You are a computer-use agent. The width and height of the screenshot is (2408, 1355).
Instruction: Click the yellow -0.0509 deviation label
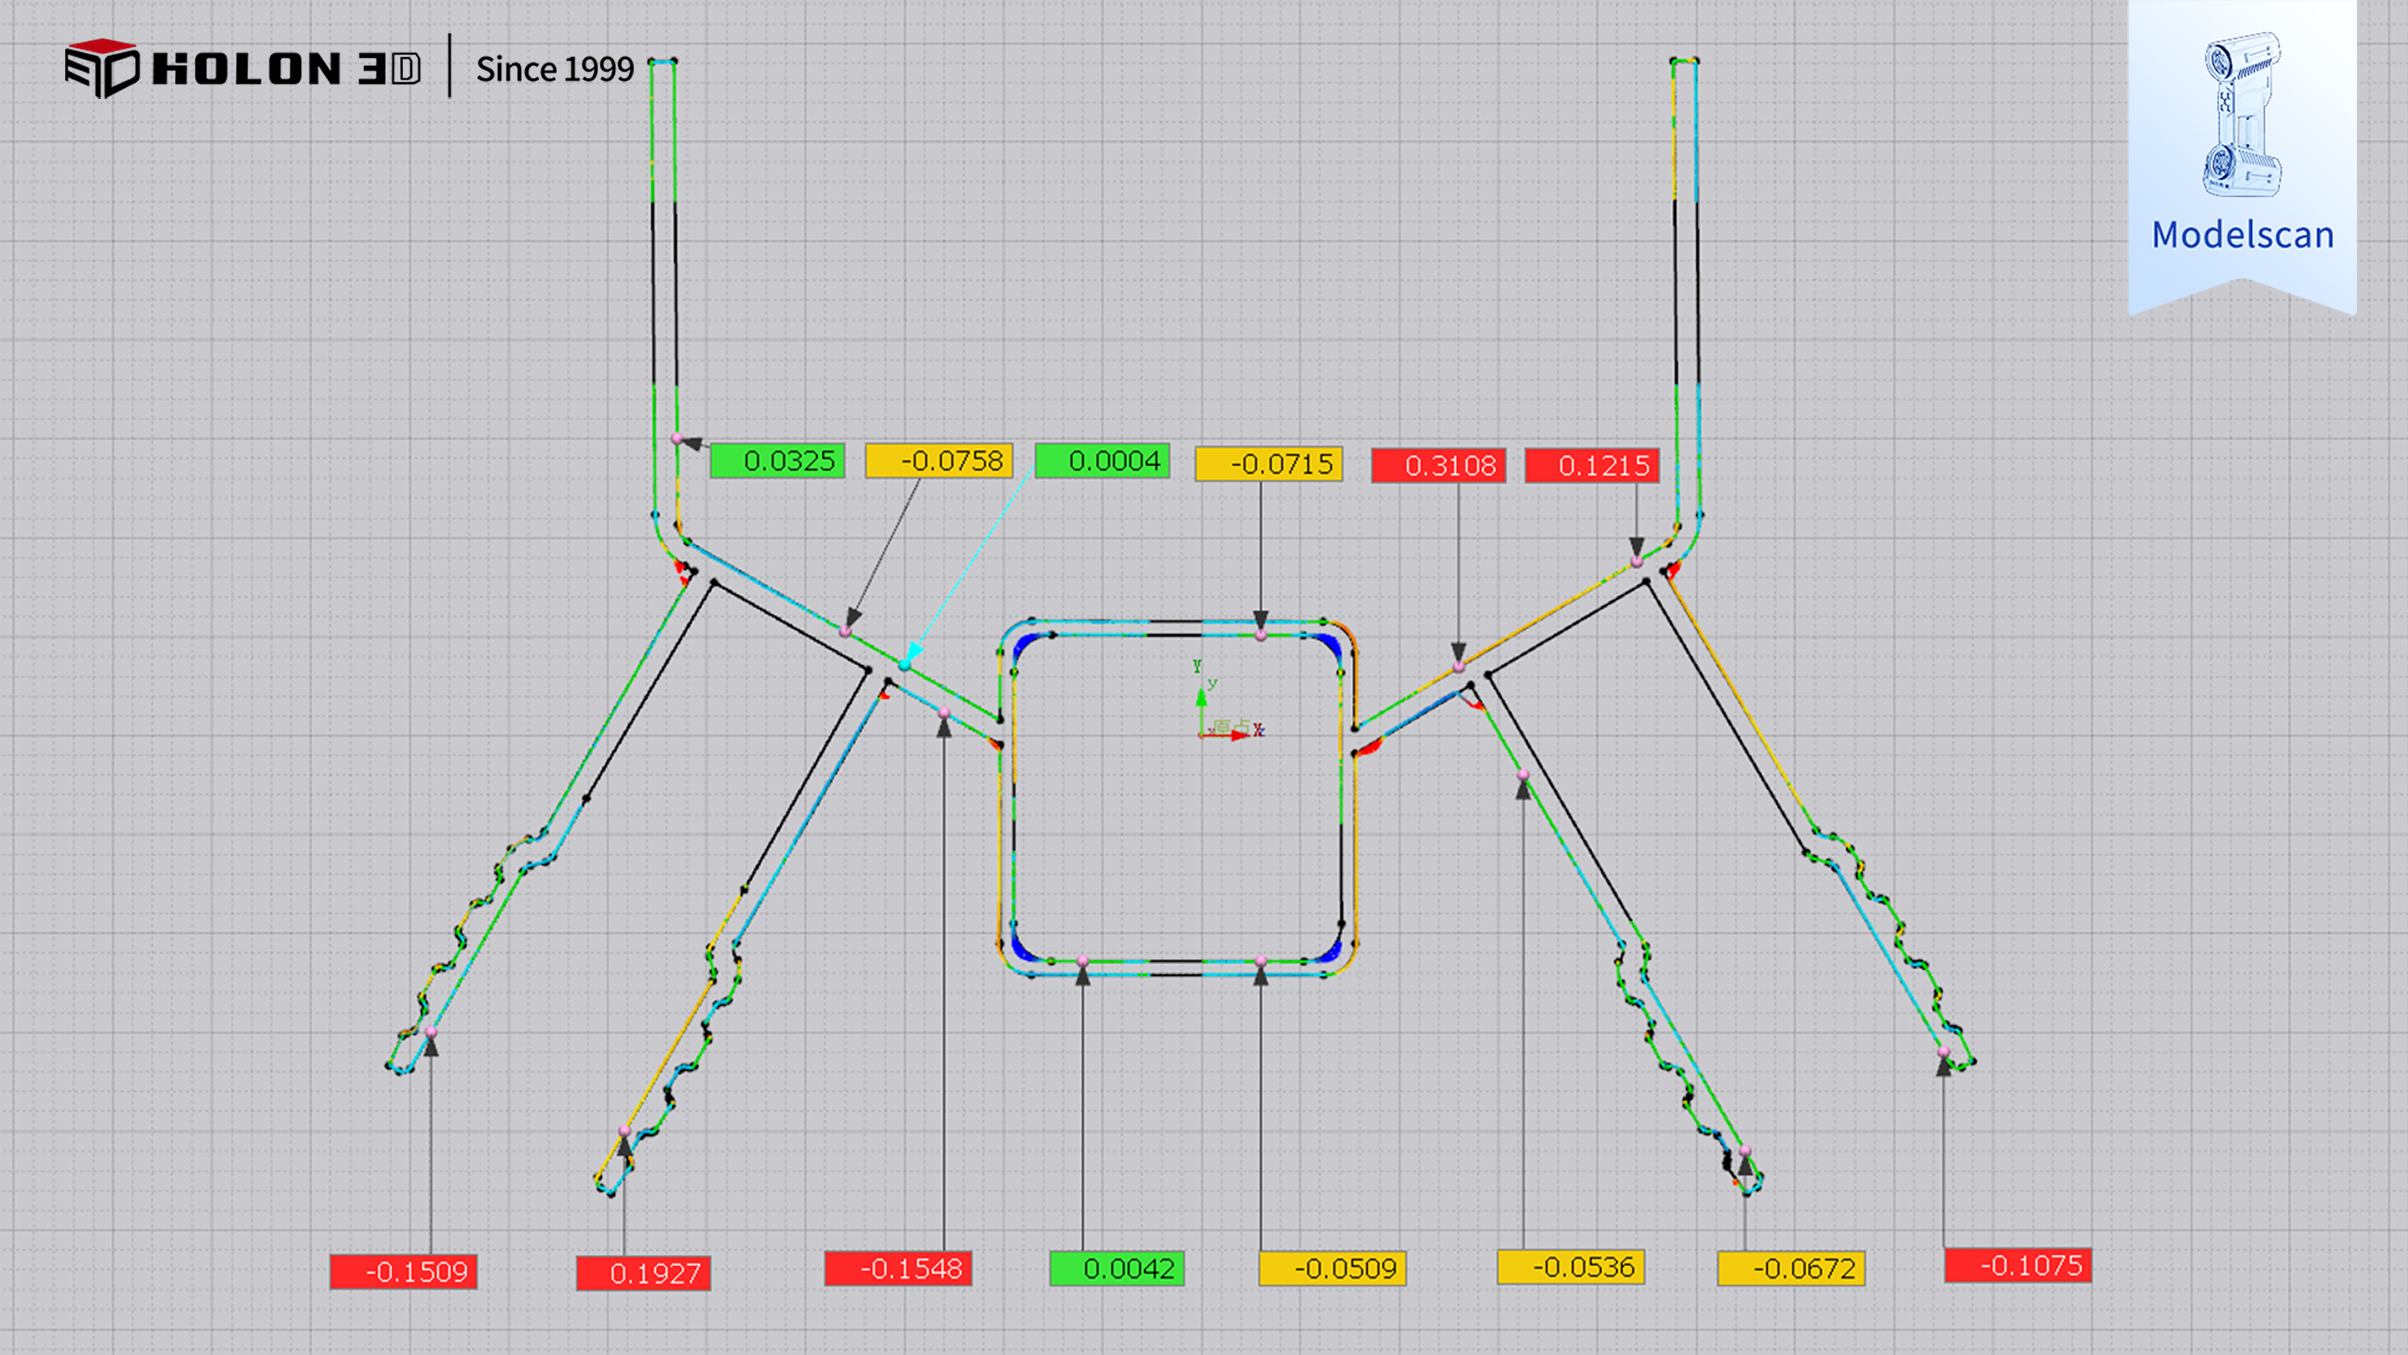(x=1332, y=1269)
